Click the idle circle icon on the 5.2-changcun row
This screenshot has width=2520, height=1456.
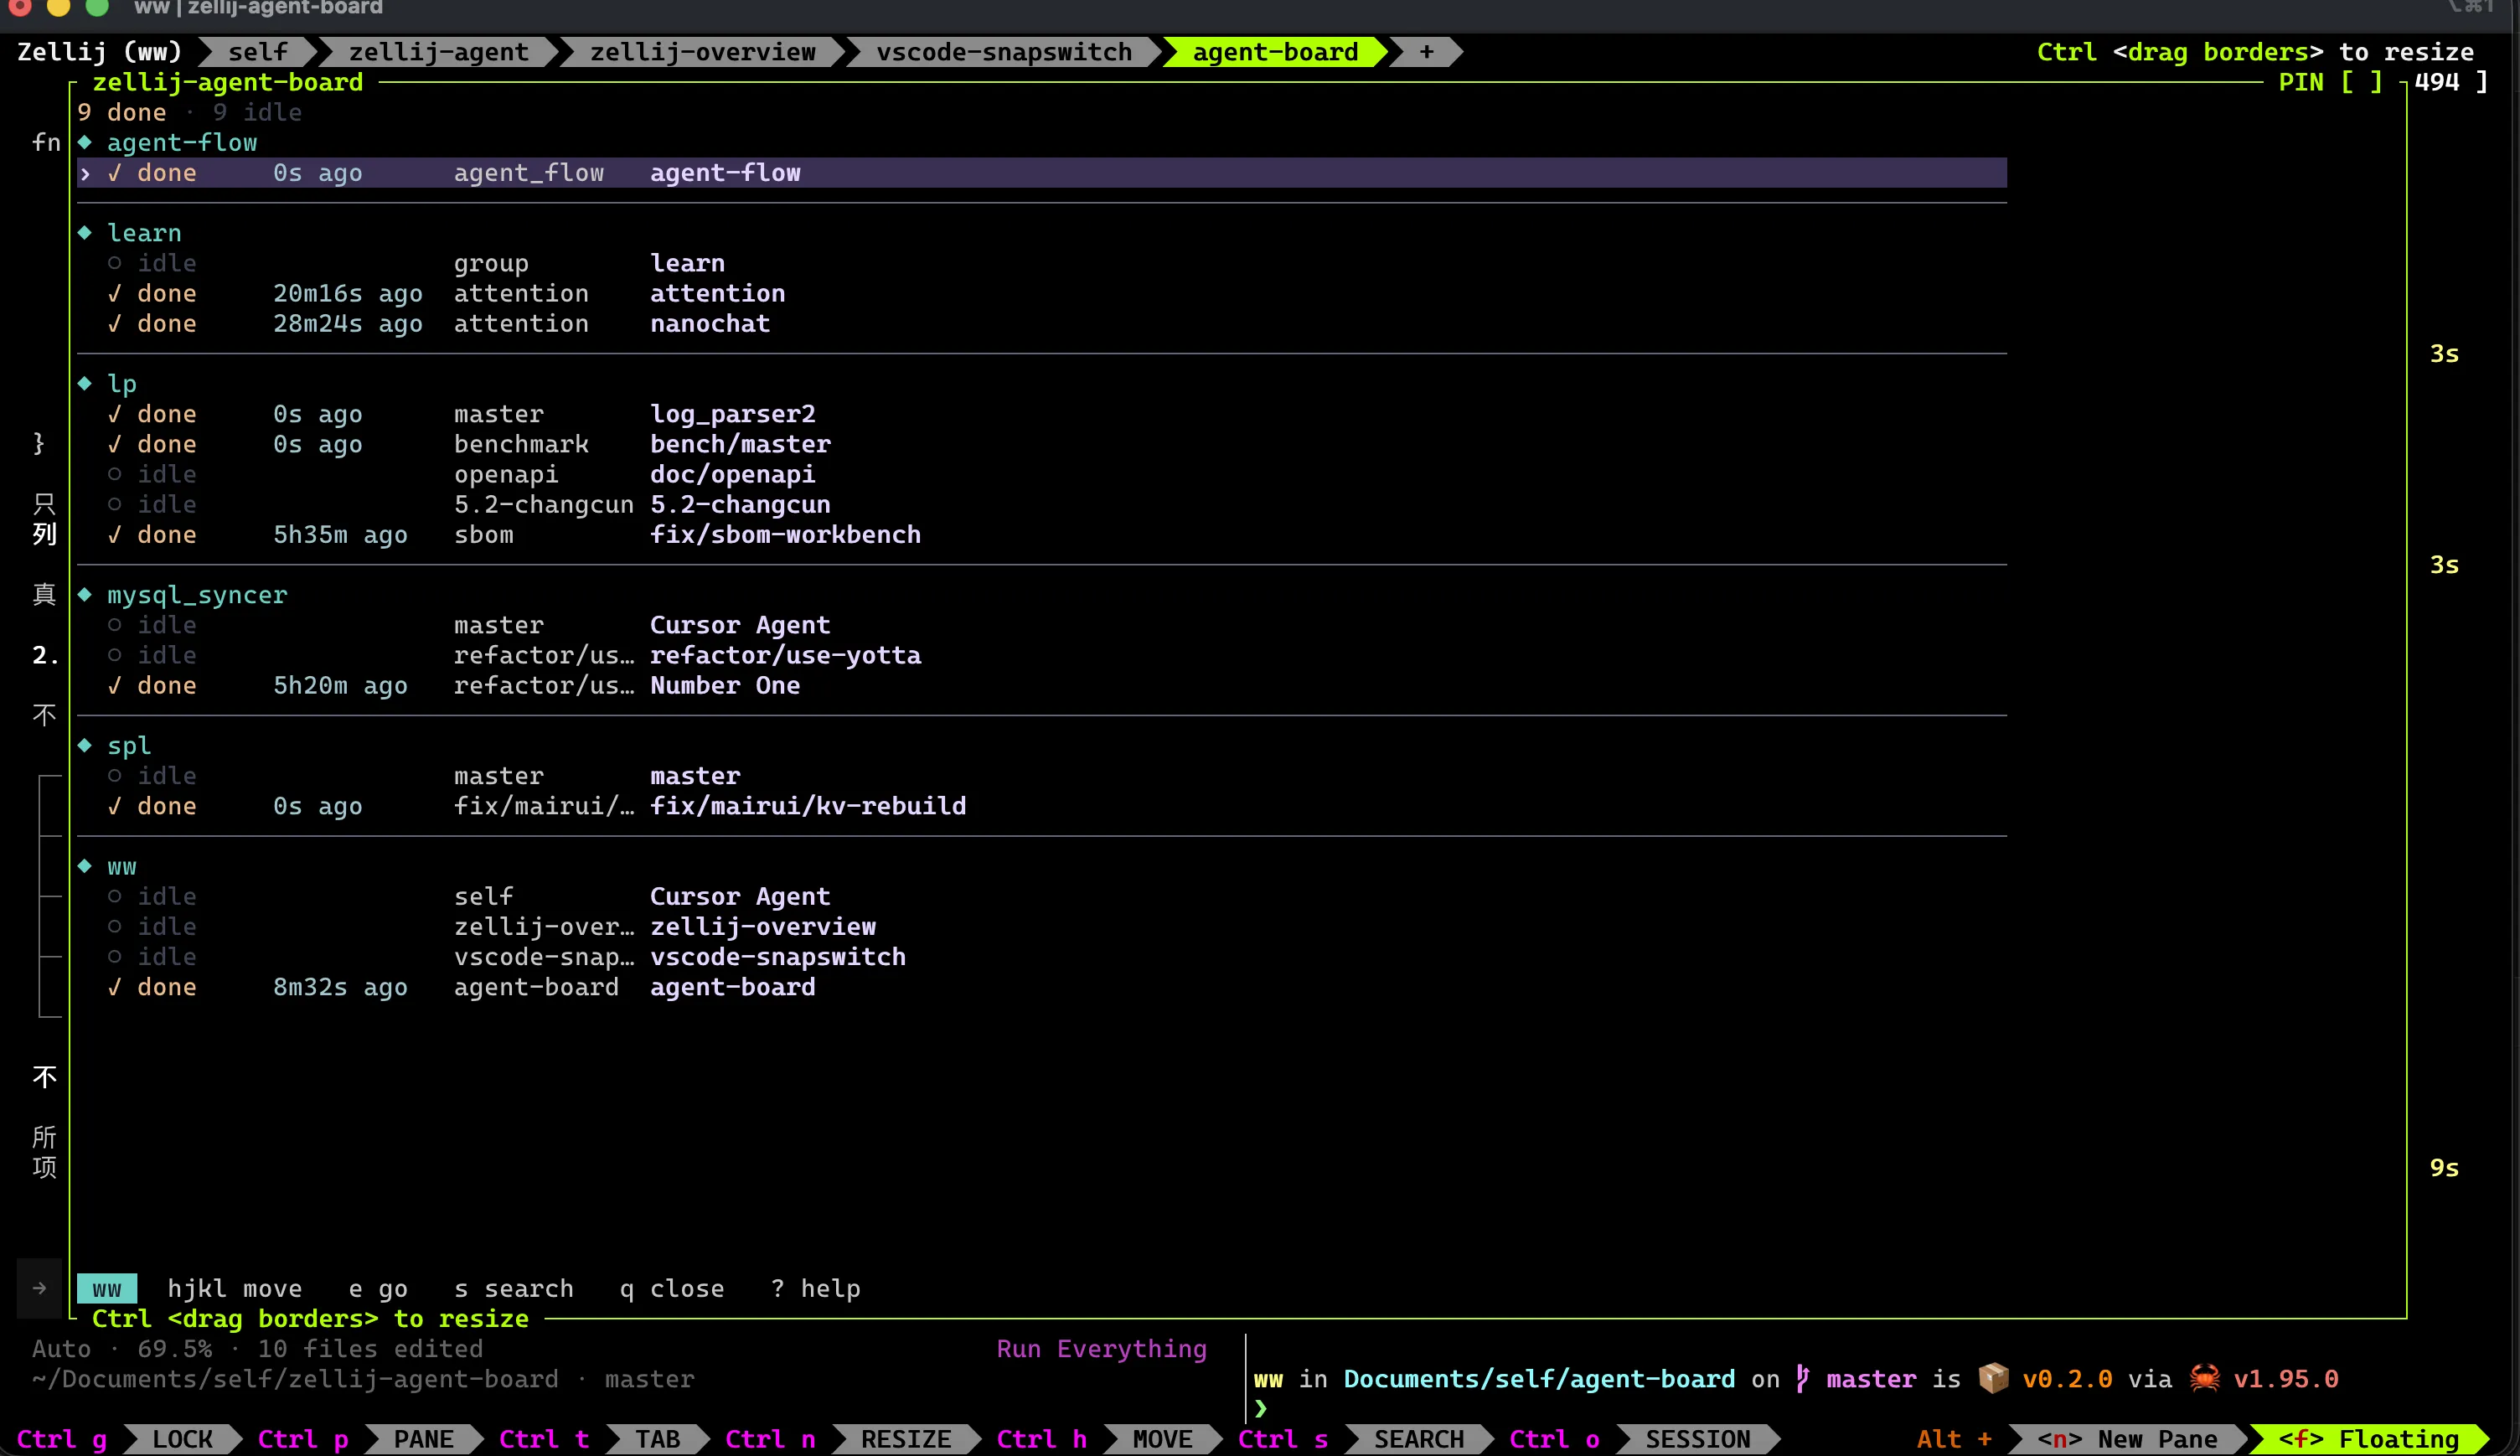[115, 504]
